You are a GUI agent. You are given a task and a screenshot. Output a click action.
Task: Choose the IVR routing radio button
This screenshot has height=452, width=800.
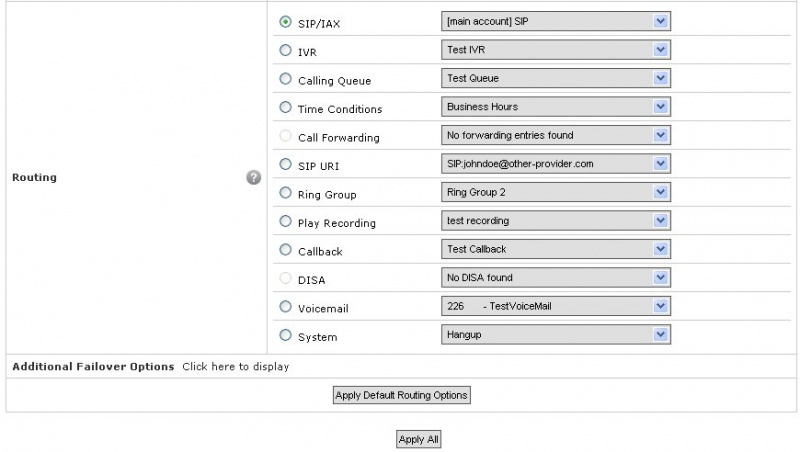point(285,51)
